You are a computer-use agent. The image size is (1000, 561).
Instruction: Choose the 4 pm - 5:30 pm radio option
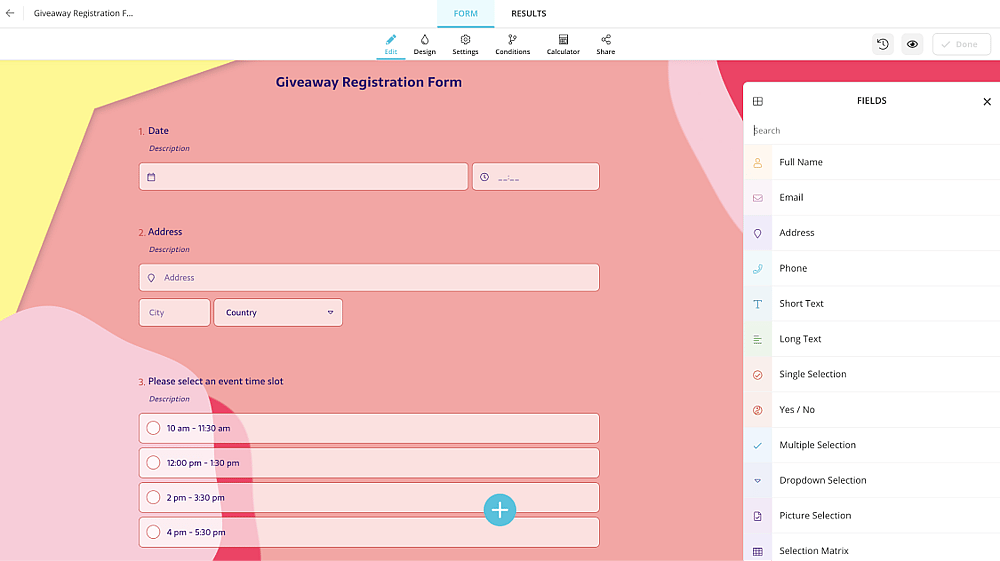pos(369,532)
